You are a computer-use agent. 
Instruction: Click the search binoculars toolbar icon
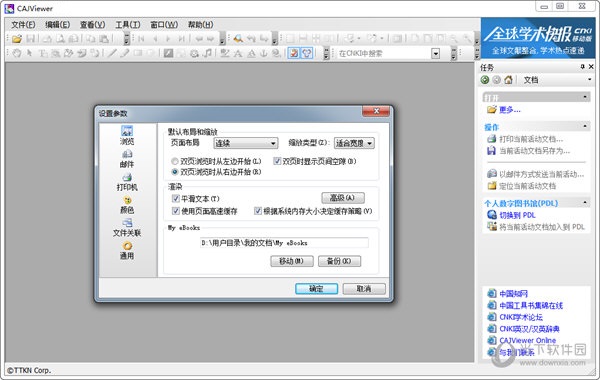[238, 39]
